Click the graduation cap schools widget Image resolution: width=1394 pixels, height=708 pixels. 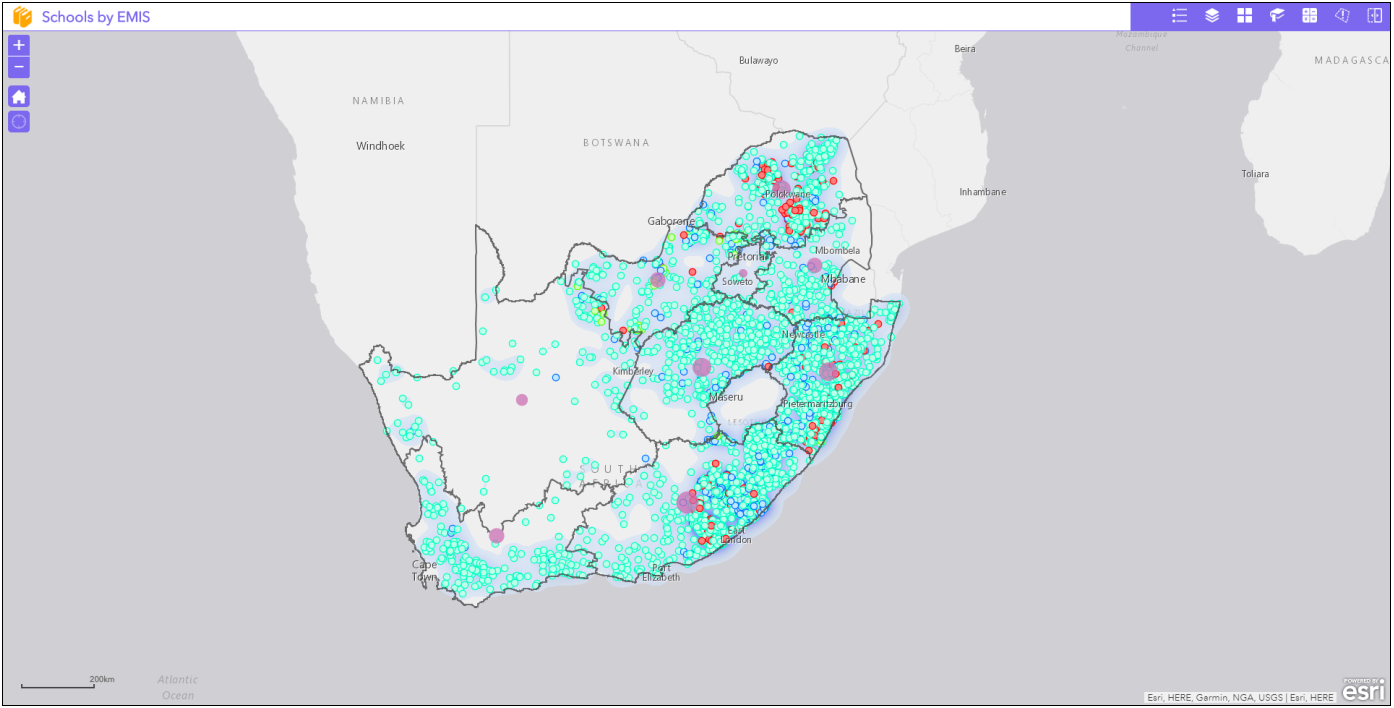coord(1277,16)
